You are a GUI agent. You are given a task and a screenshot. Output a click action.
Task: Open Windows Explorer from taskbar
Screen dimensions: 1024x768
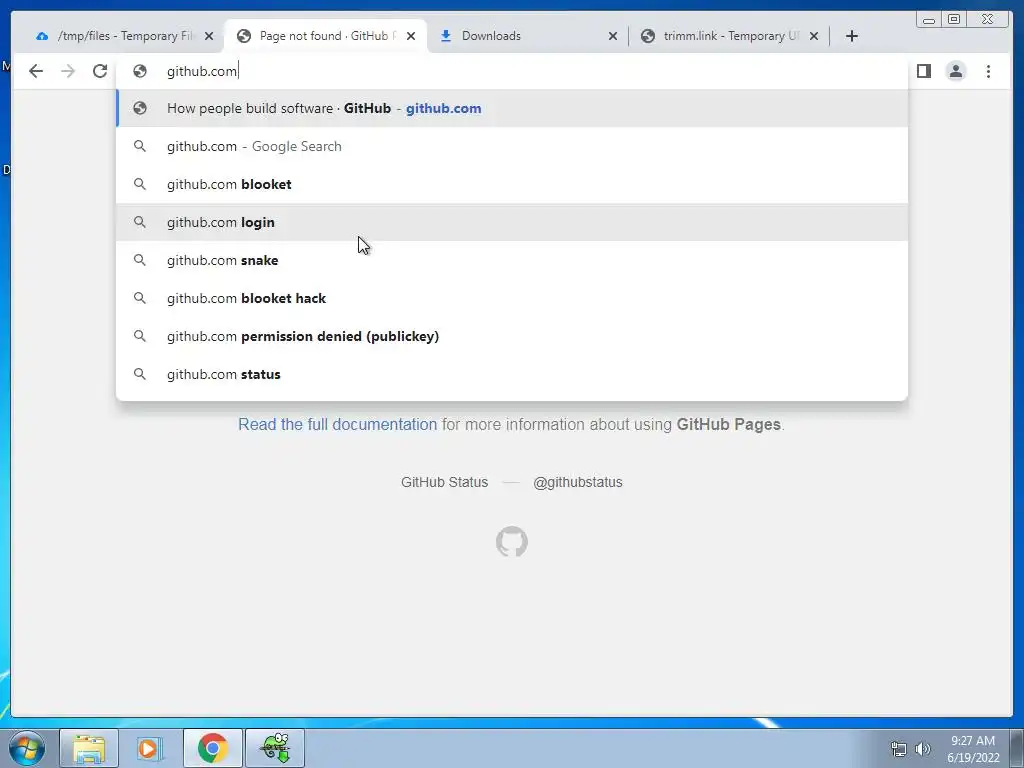tap(89, 748)
